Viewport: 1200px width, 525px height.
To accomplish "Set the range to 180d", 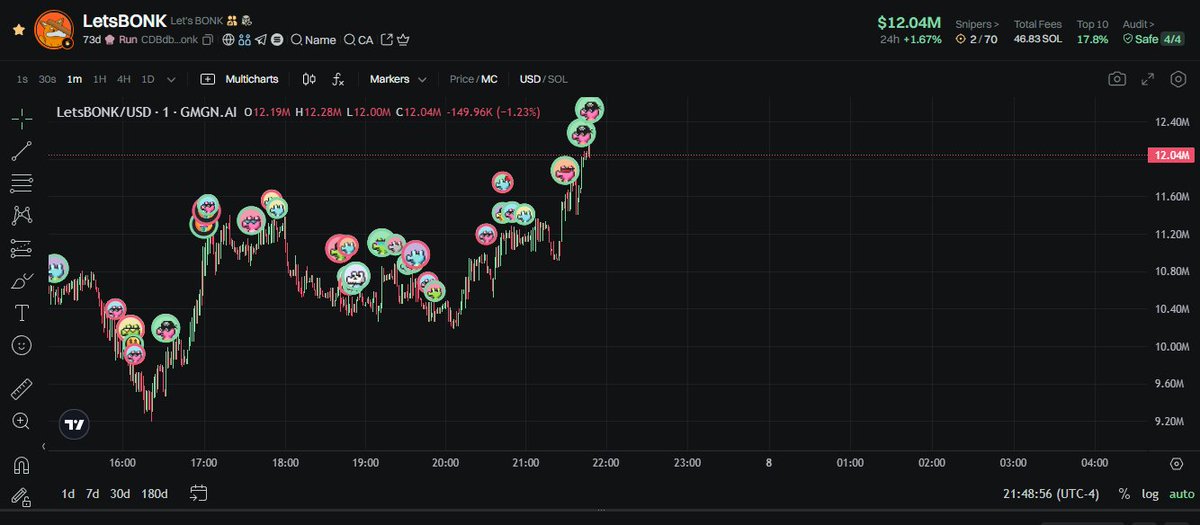I will pyautogui.click(x=154, y=494).
